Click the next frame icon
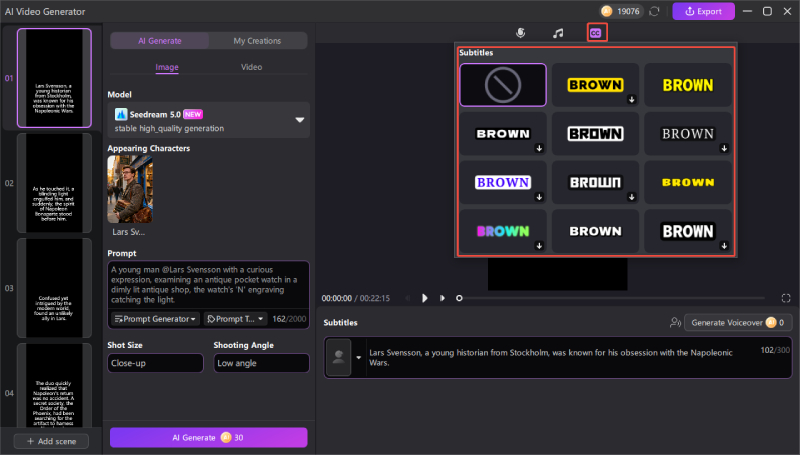The height and width of the screenshot is (455, 800). click(442, 298)
